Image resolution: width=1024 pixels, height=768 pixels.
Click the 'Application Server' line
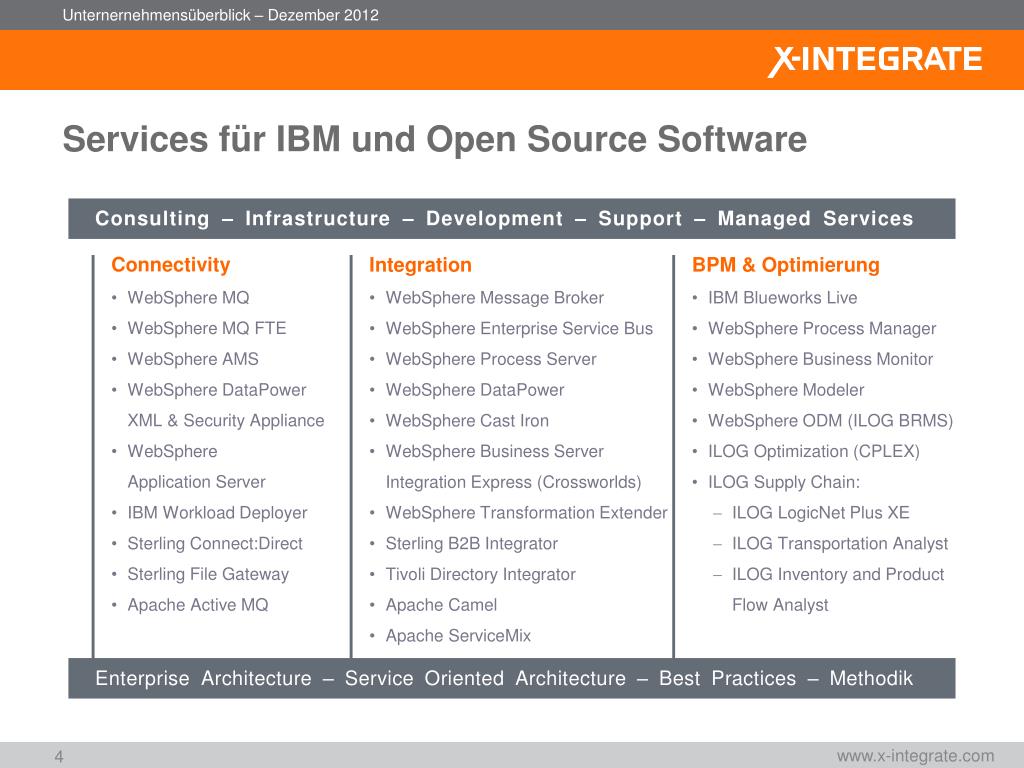[x=197, y=482]
